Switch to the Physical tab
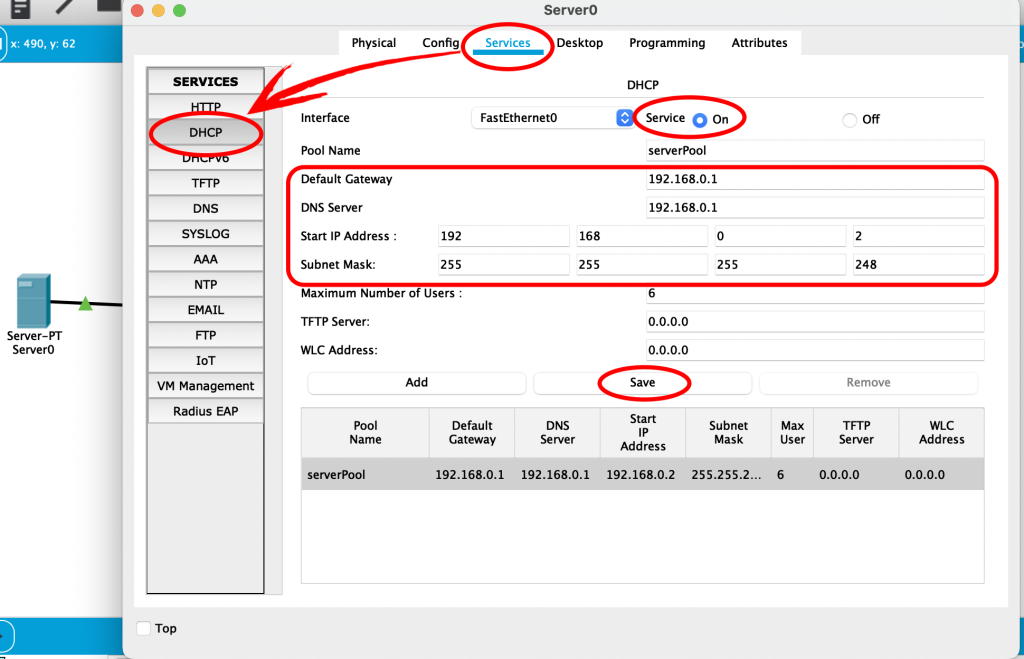Screen dimensions: 1024x659 coord(374,43)
